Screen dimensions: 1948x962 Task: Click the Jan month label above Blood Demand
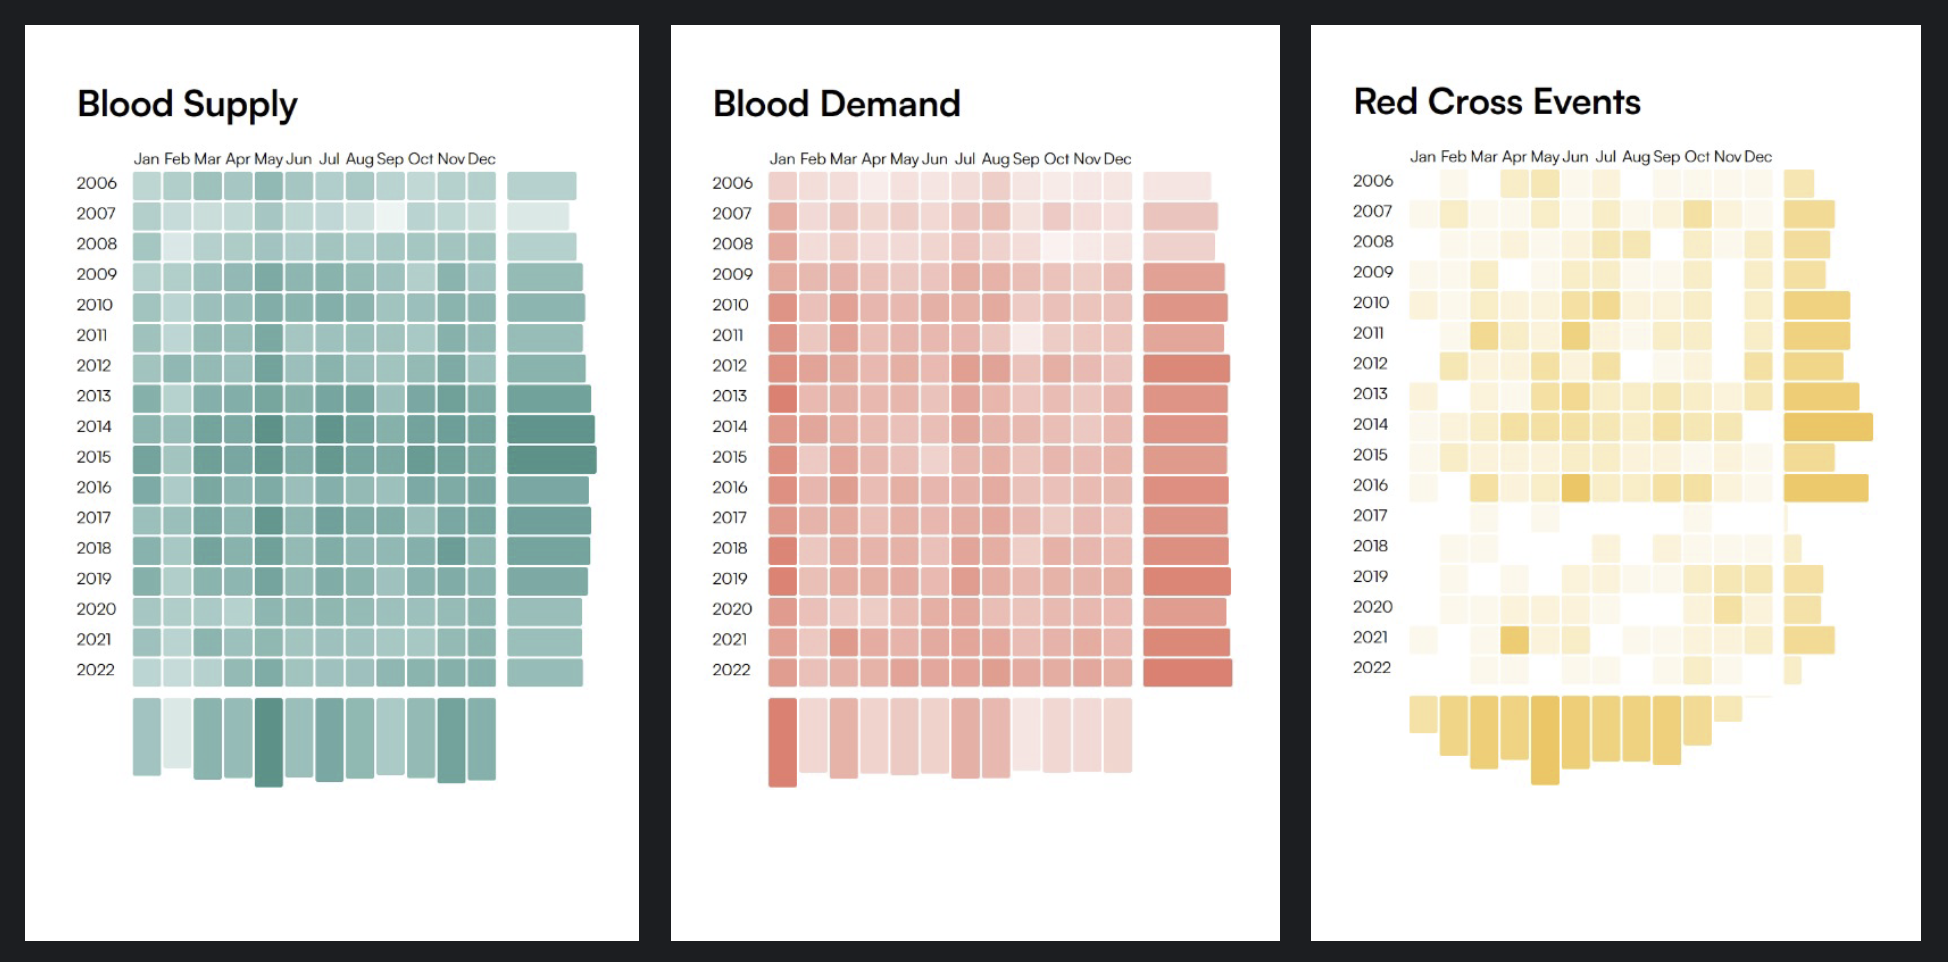782,159
